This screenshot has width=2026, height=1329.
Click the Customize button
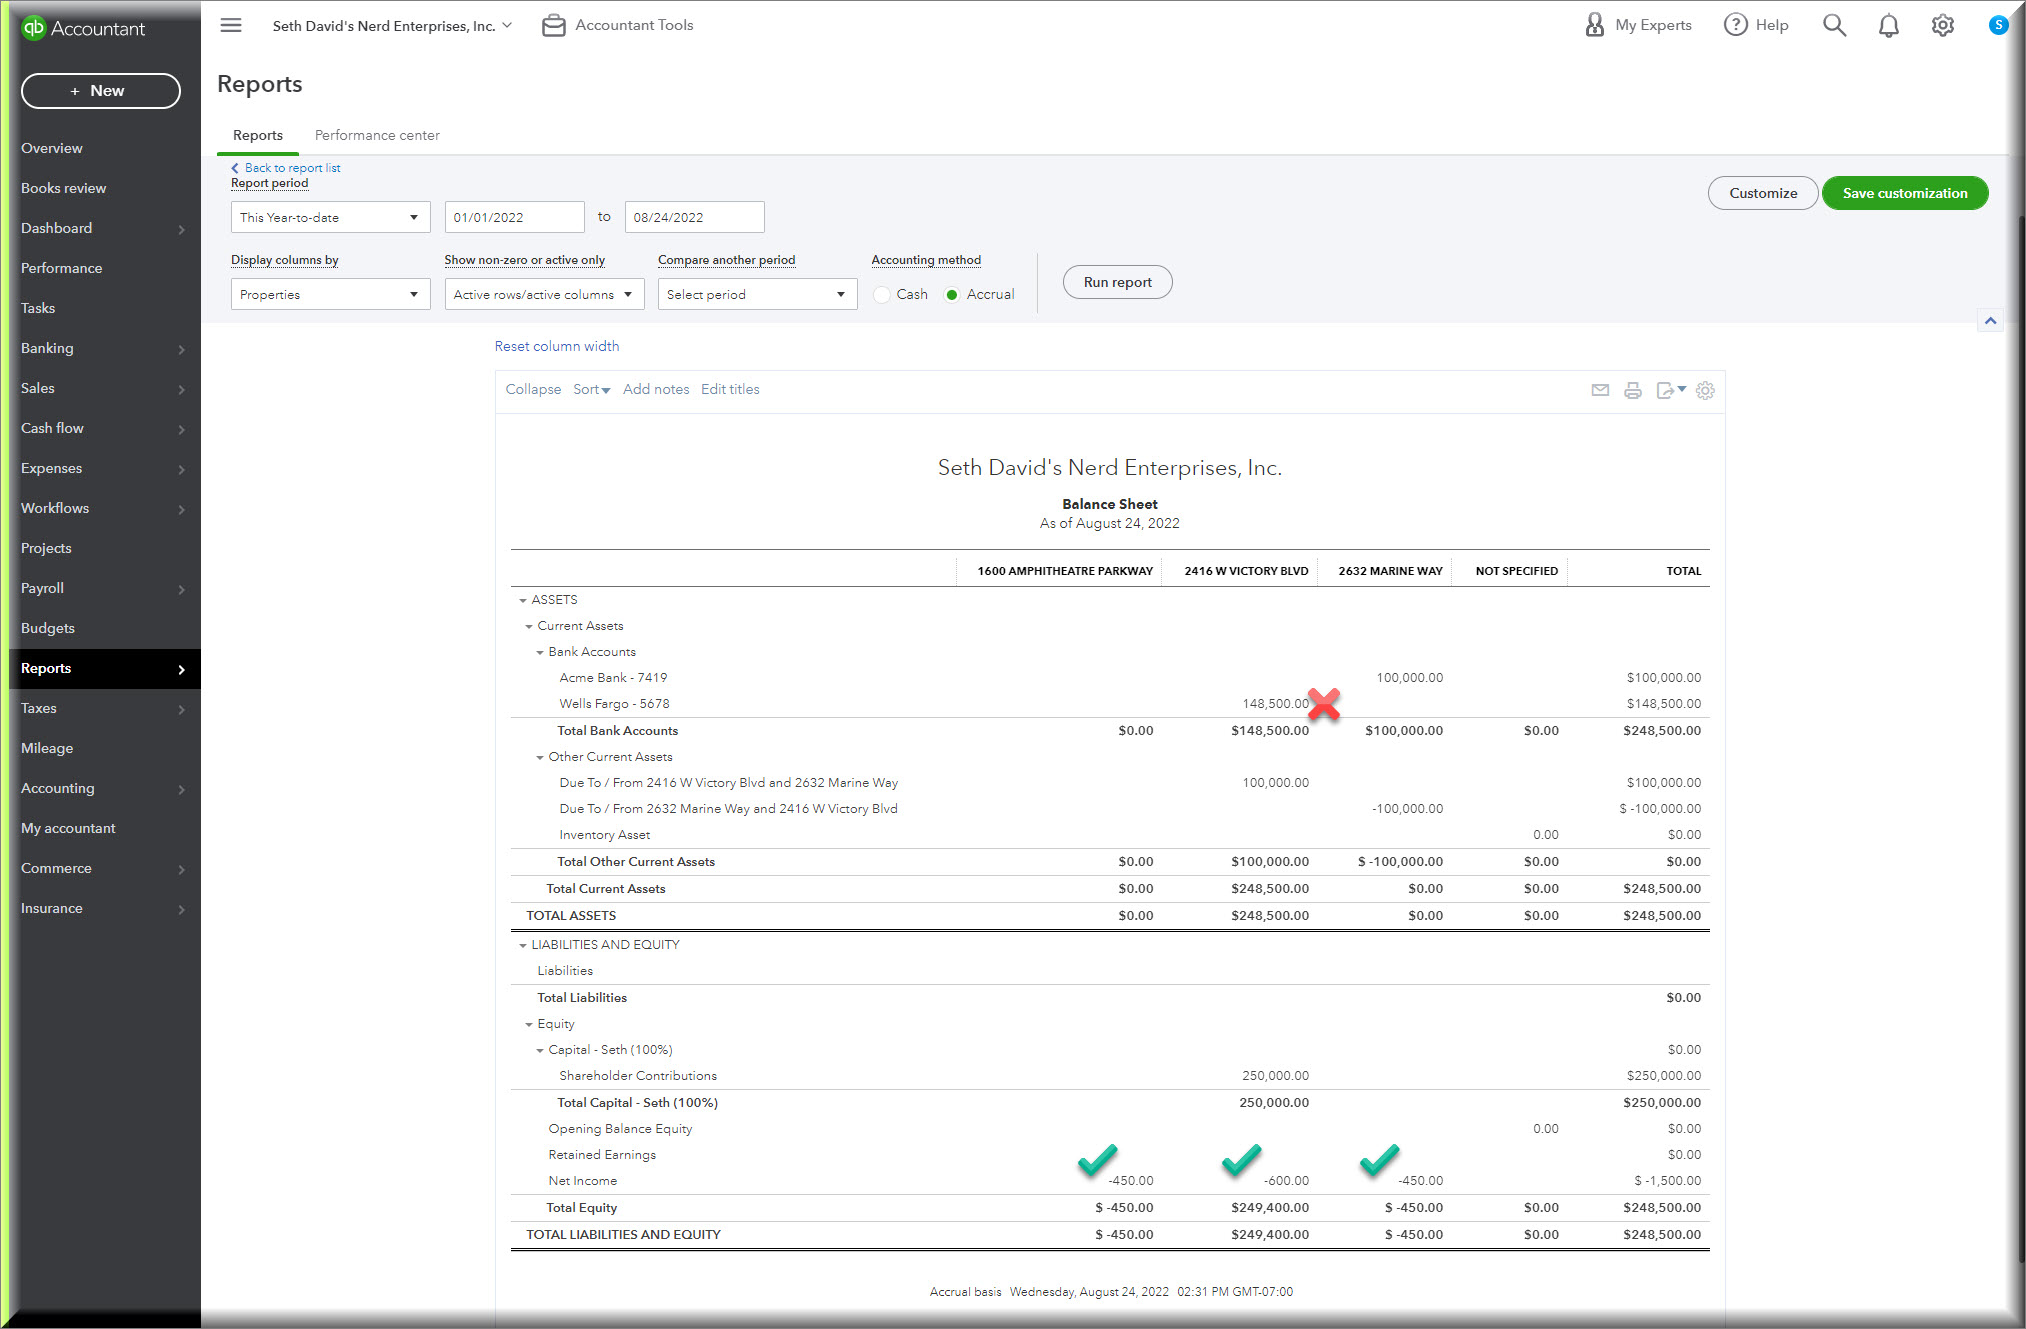coord(1762,193)
